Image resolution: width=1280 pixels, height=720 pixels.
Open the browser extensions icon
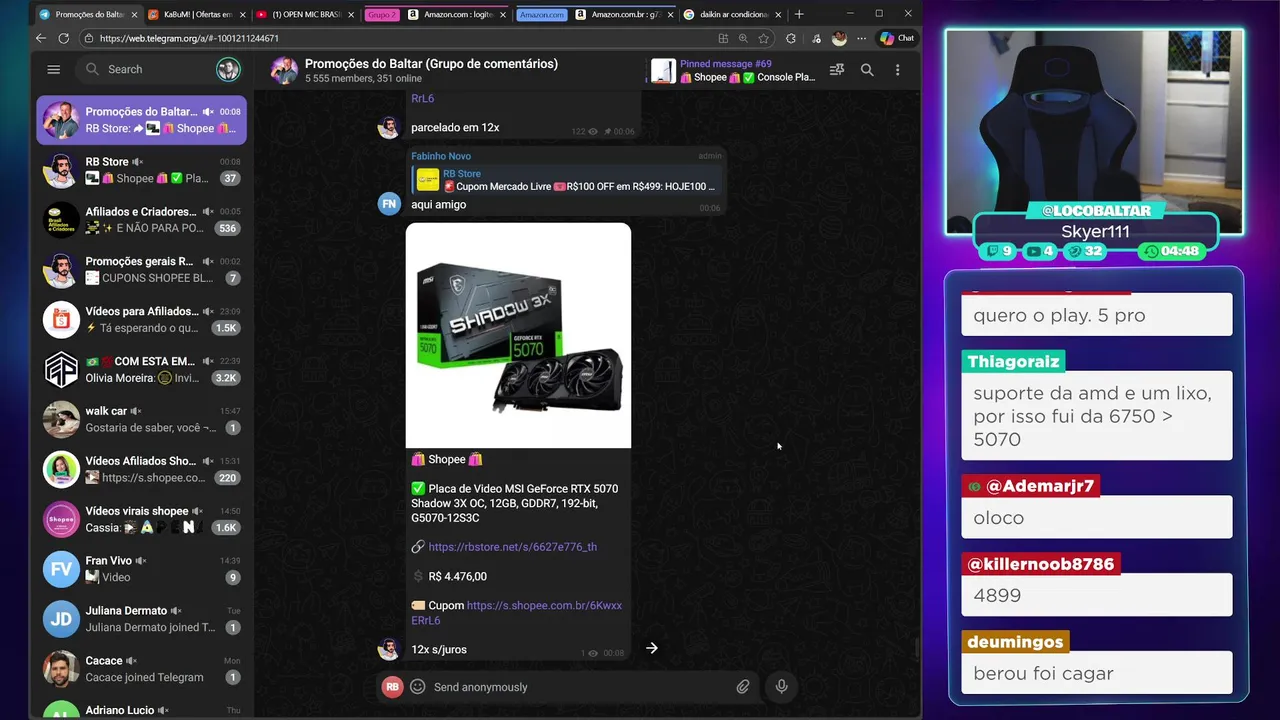coord(791,38)
